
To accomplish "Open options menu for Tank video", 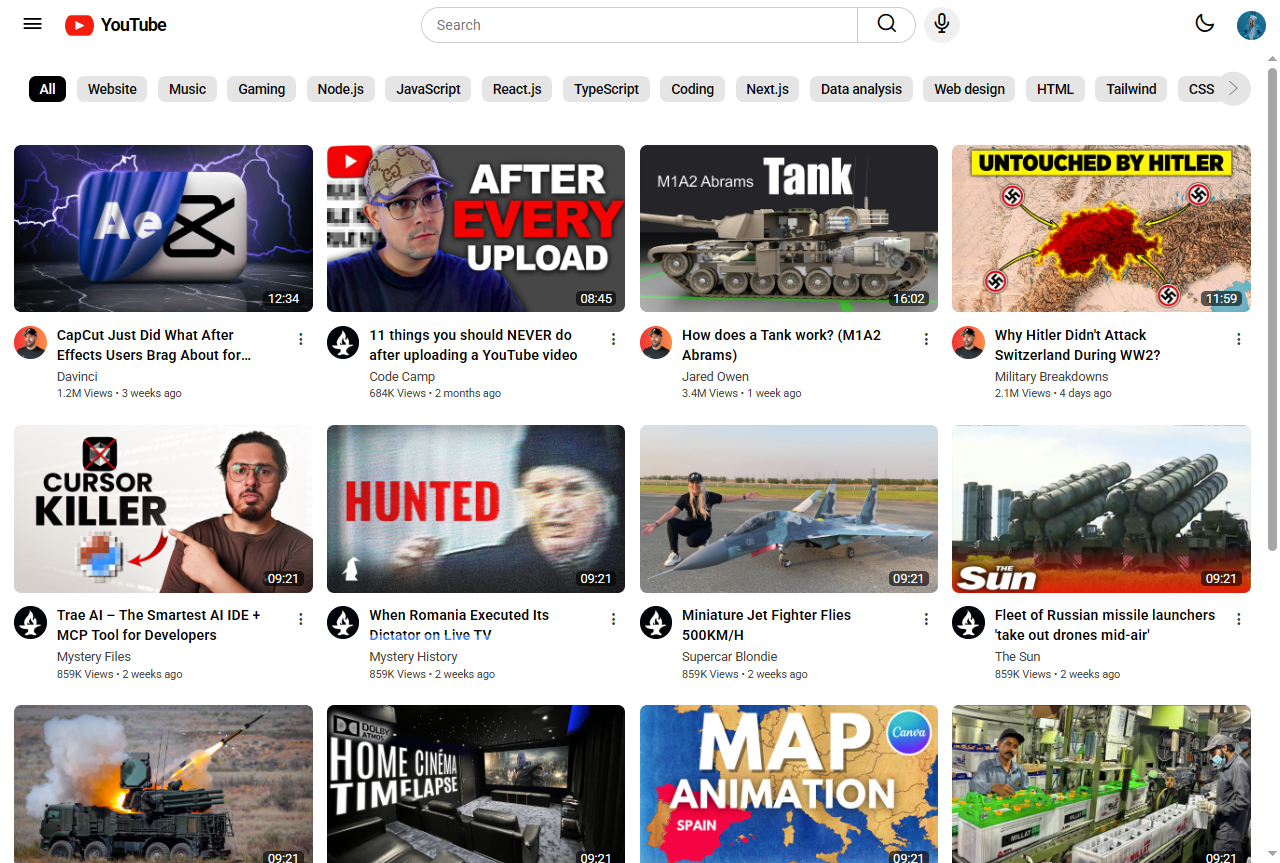I will tap(926, 340).
